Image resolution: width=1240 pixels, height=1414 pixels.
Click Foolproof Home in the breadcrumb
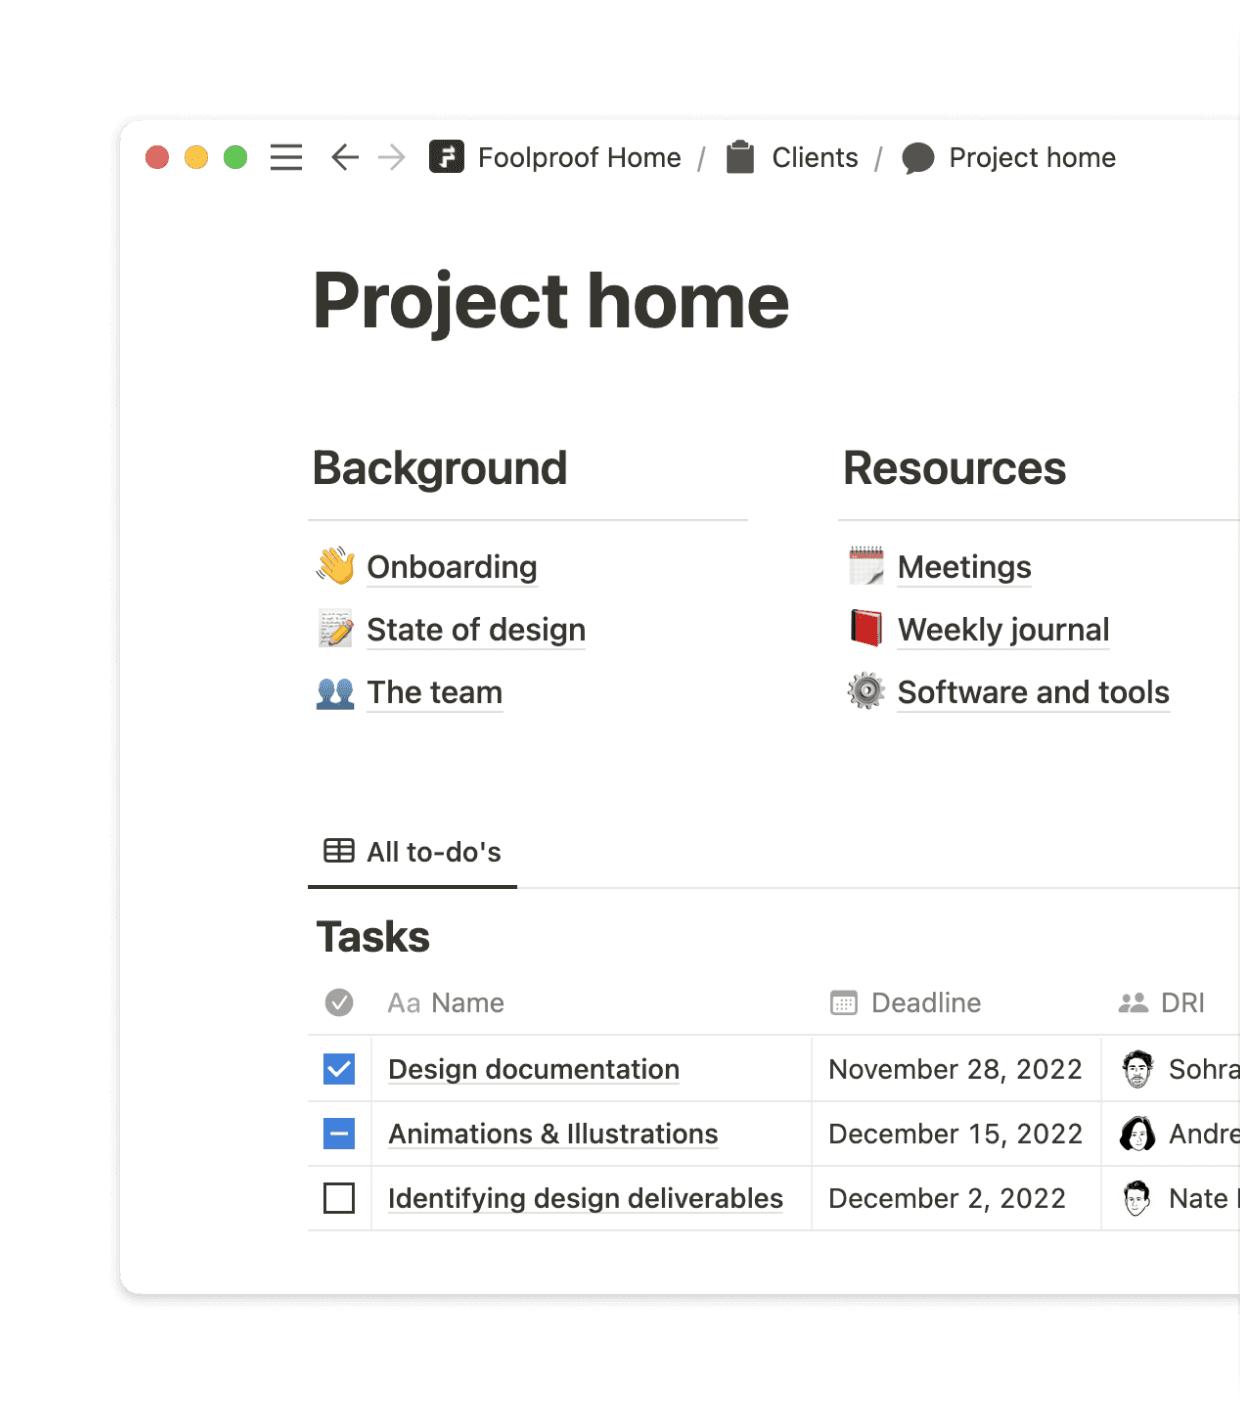[578, 158]
